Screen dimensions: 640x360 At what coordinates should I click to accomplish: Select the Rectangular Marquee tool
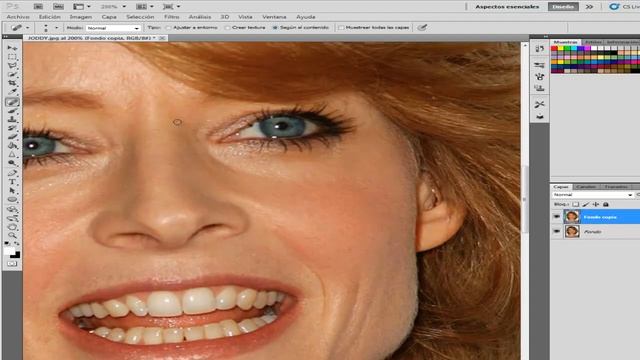coord(12,57)
